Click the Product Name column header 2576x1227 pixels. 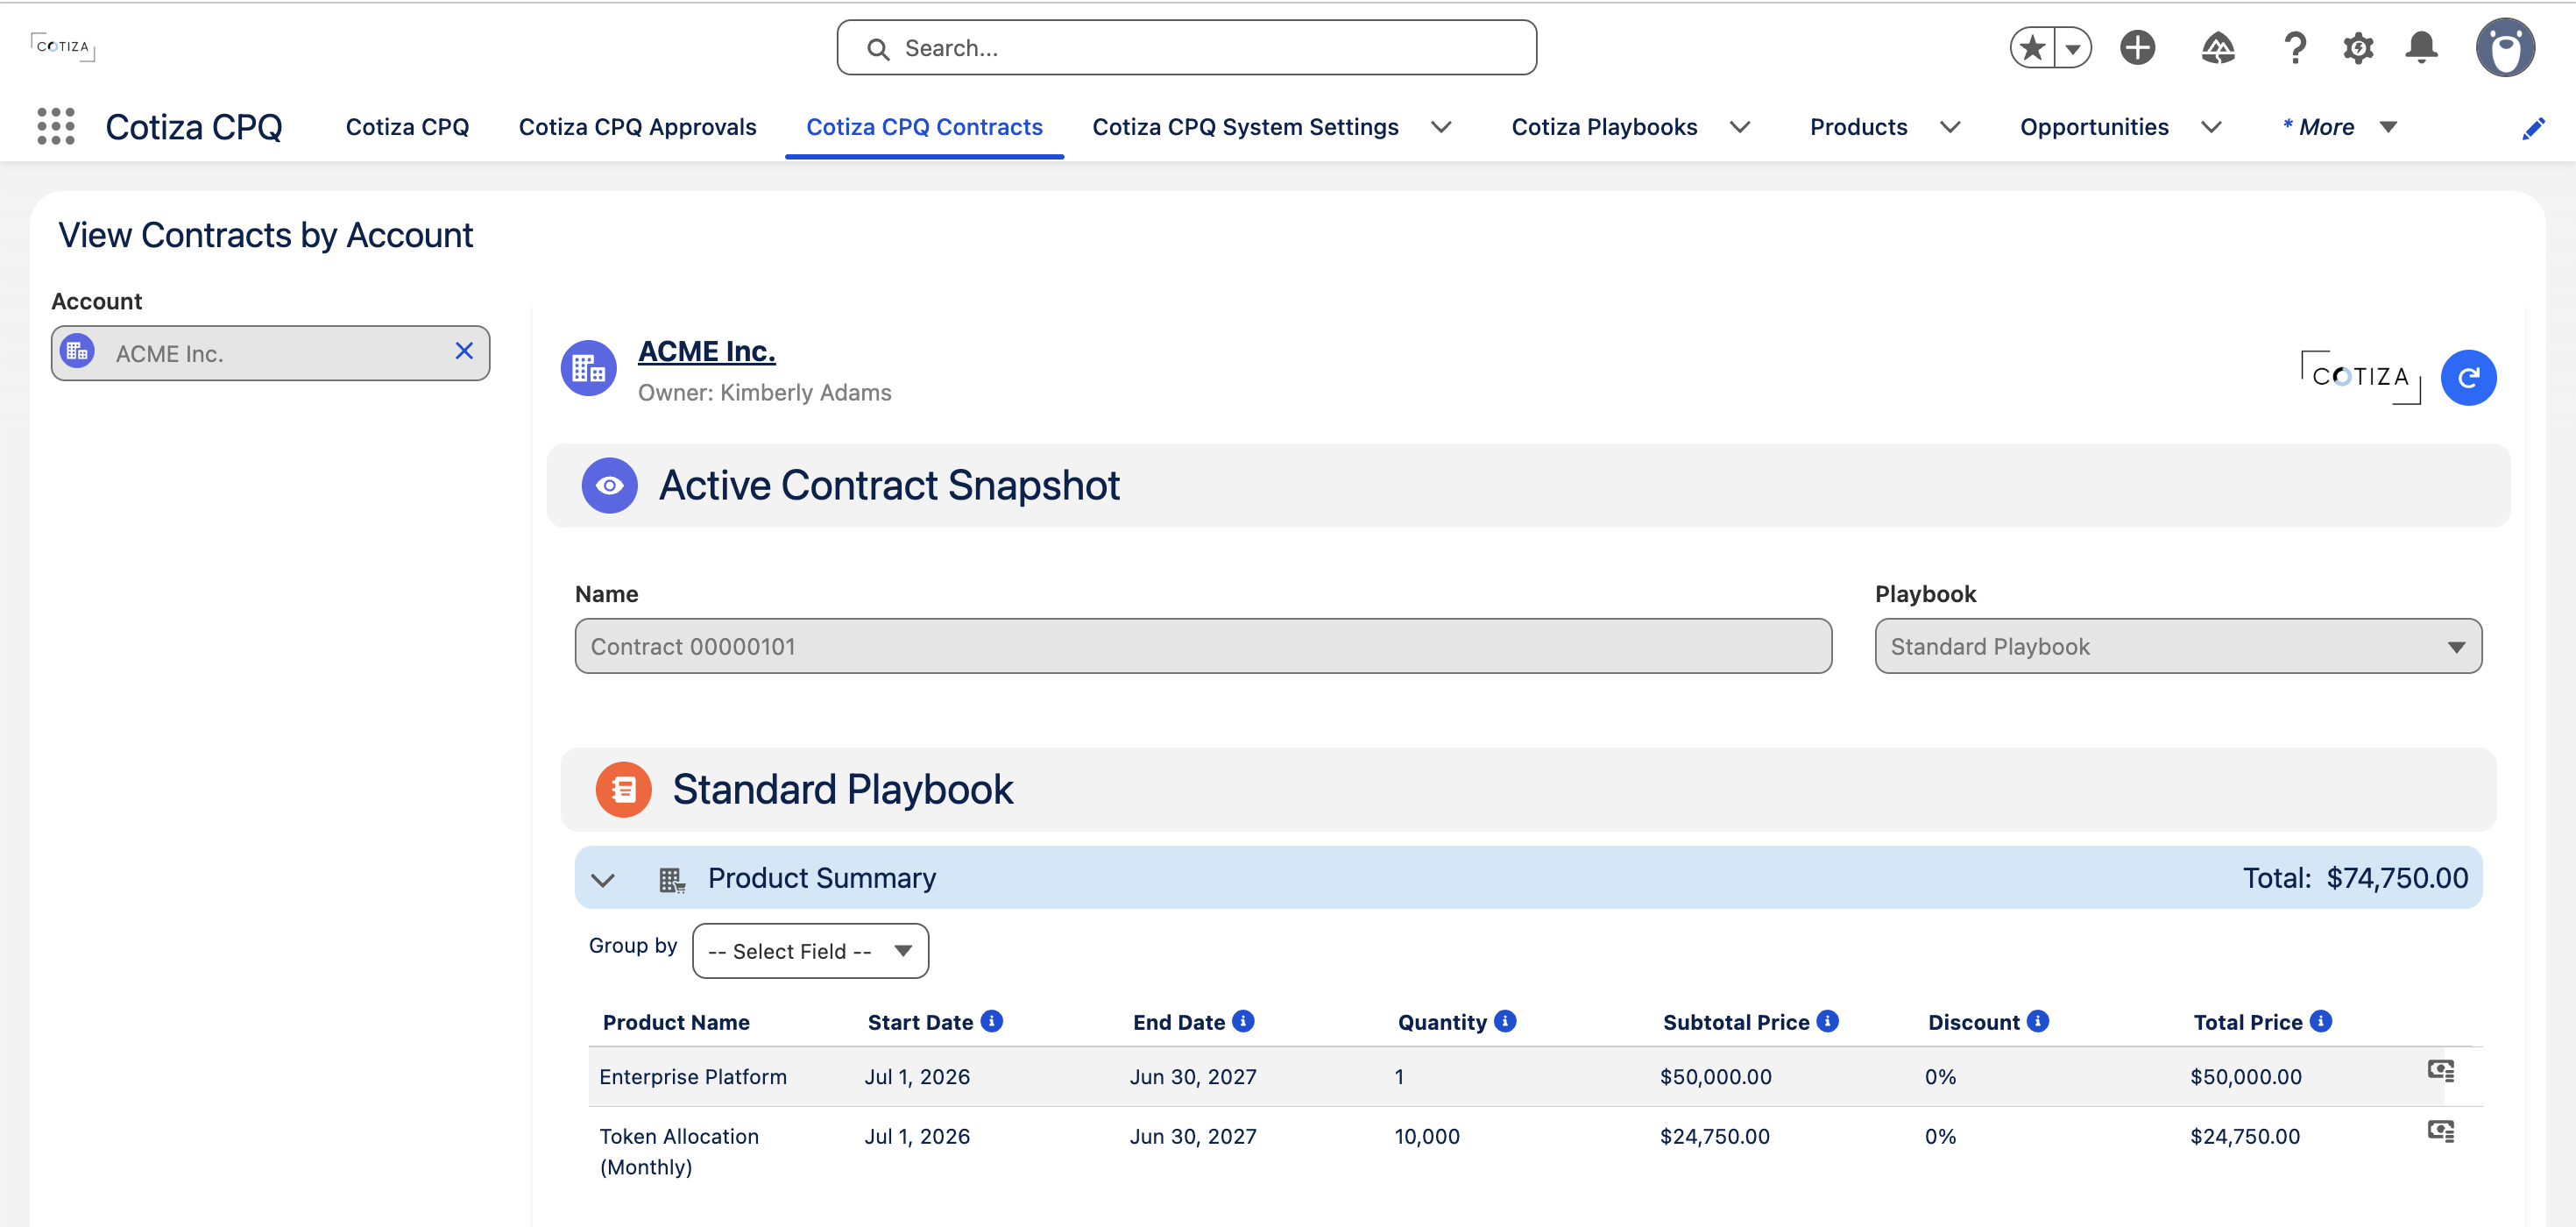676,1022
